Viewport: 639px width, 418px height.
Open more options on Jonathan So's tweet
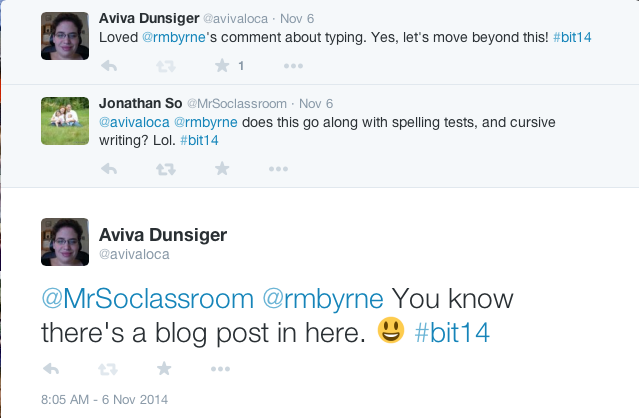click(x=278, y=169)
